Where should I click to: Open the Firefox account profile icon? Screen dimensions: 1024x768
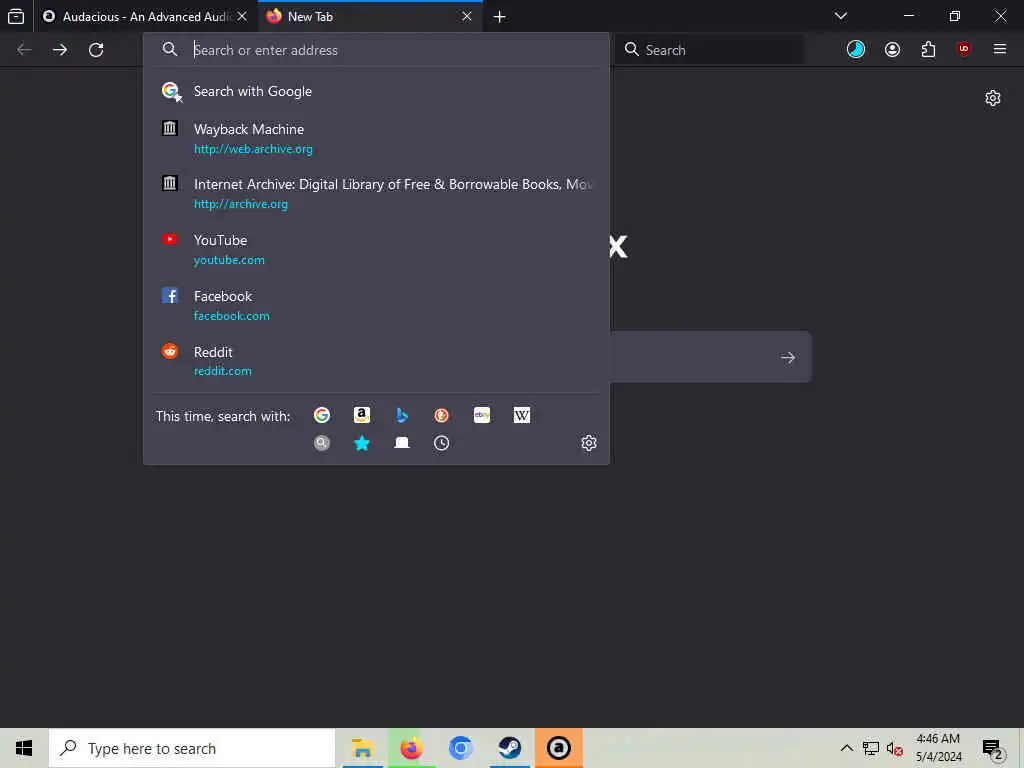(x=892, y=50)
